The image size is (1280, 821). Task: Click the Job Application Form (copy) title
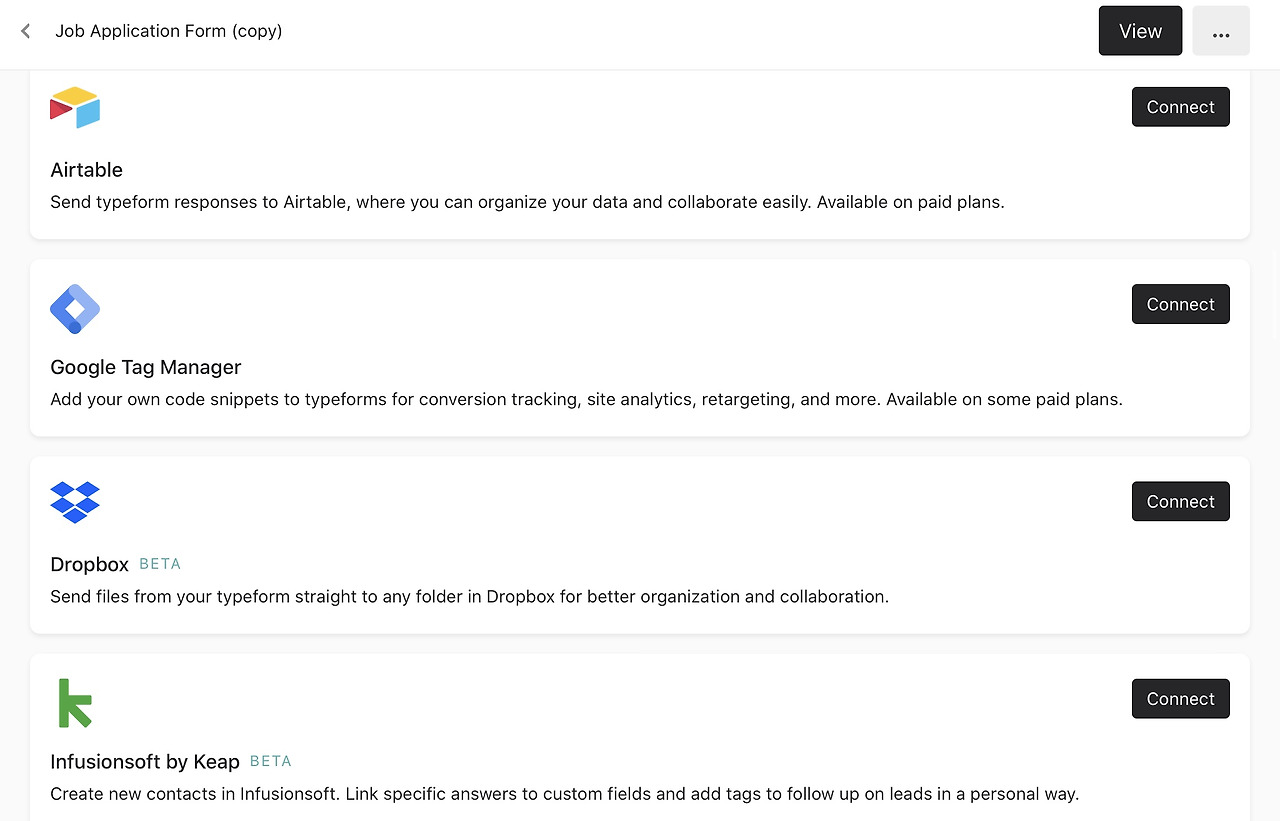tap(169, 31)
